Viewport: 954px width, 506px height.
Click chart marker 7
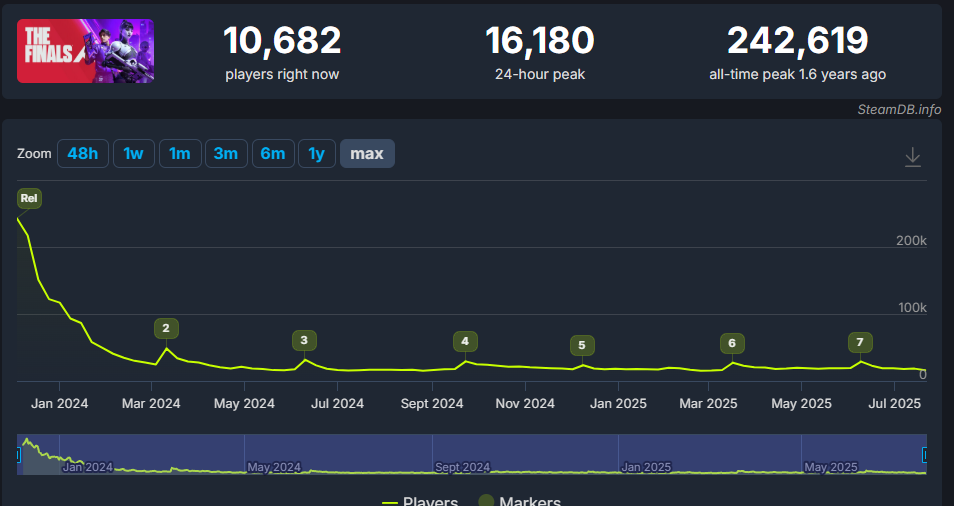click(860, 342)
